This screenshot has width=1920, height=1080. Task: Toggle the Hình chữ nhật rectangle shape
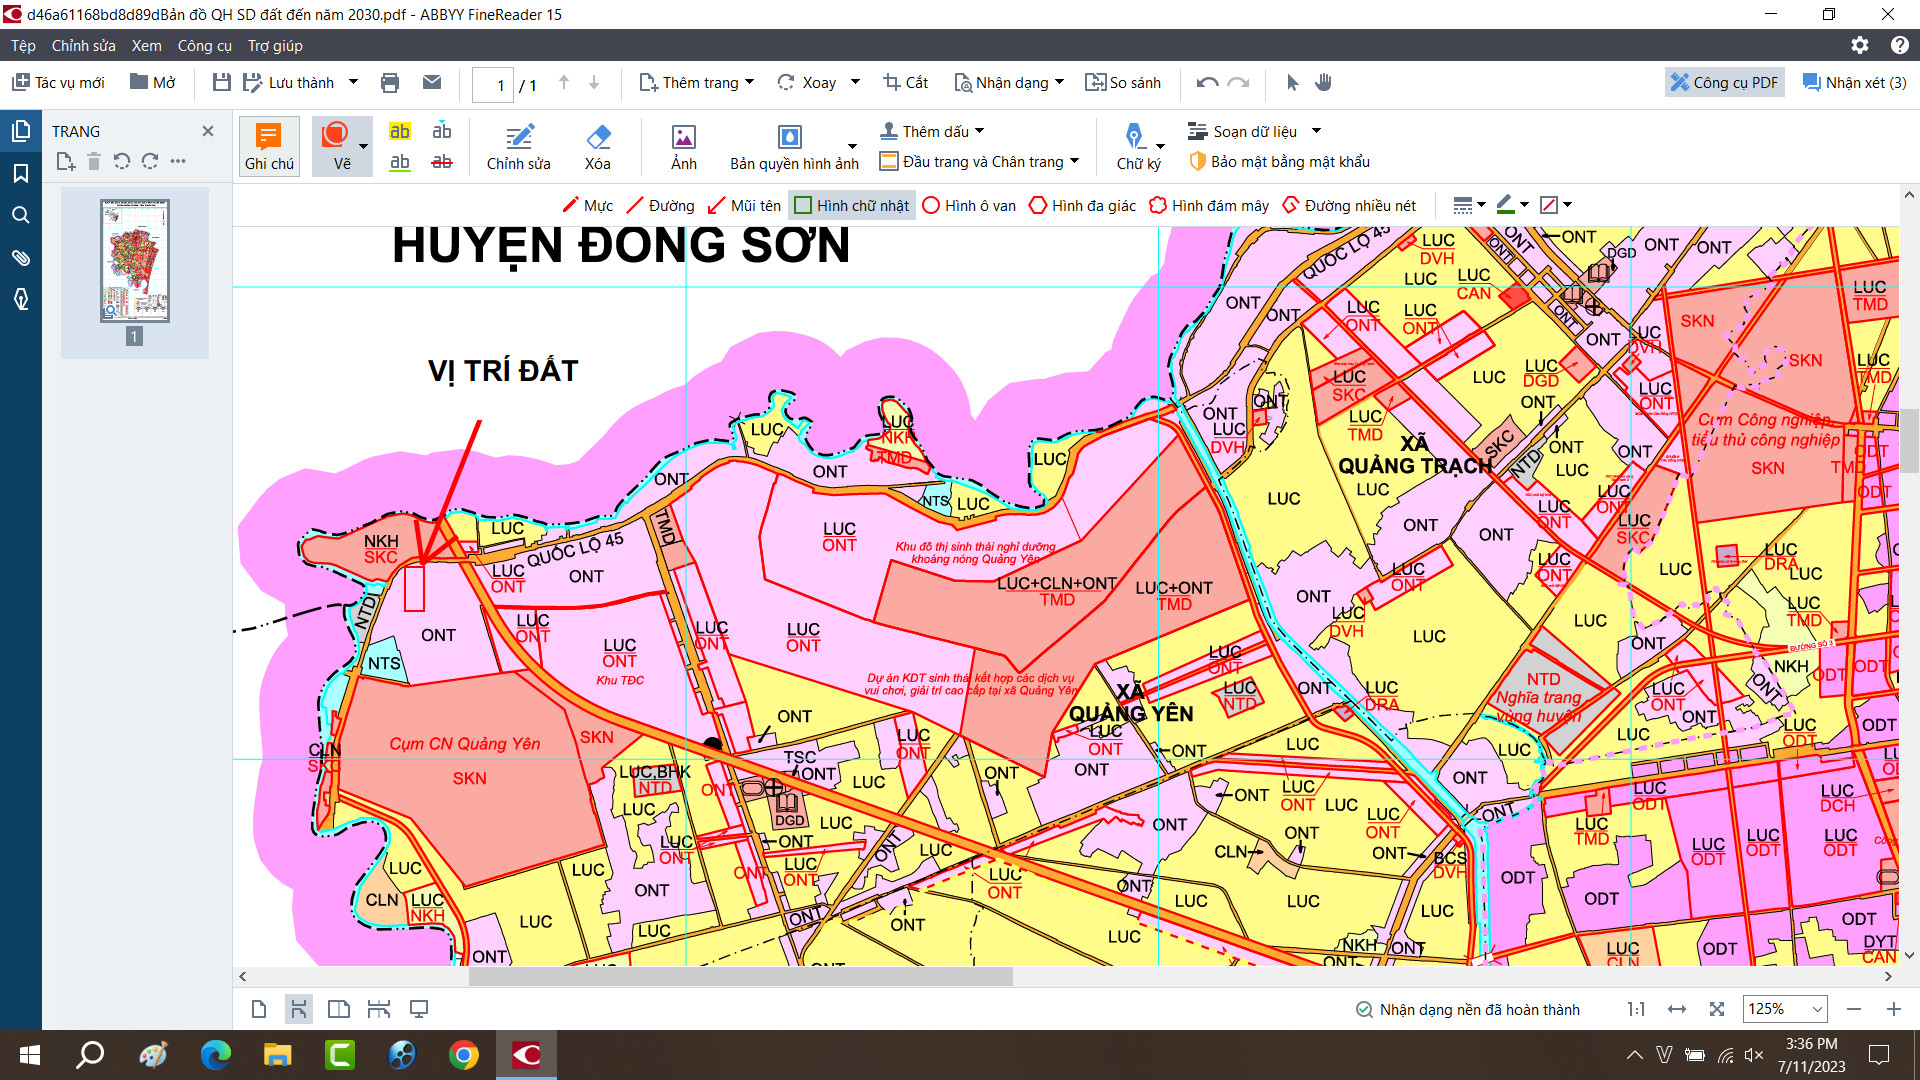(x=852, y=205)
